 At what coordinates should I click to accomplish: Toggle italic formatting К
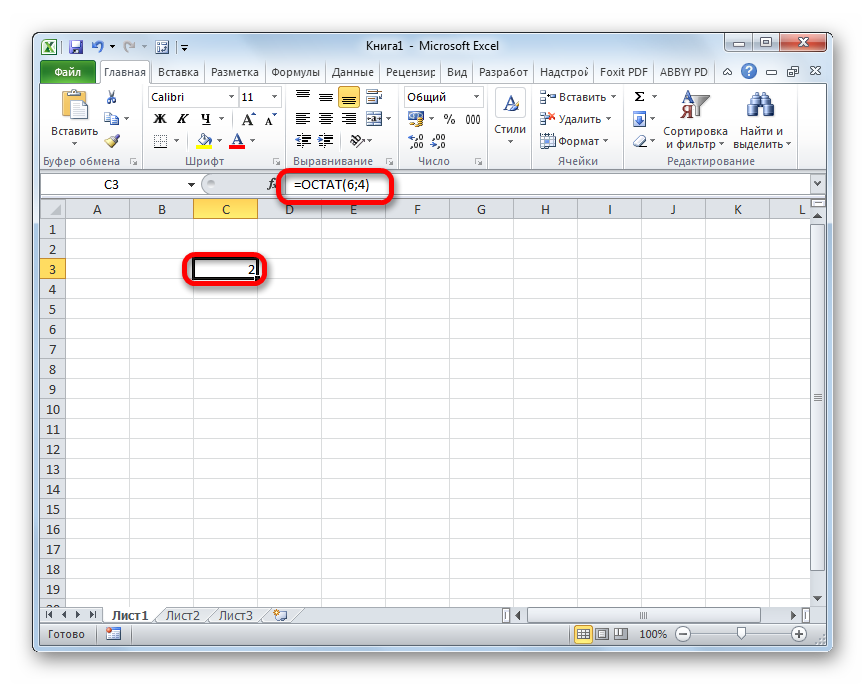(x=182, y=119)
